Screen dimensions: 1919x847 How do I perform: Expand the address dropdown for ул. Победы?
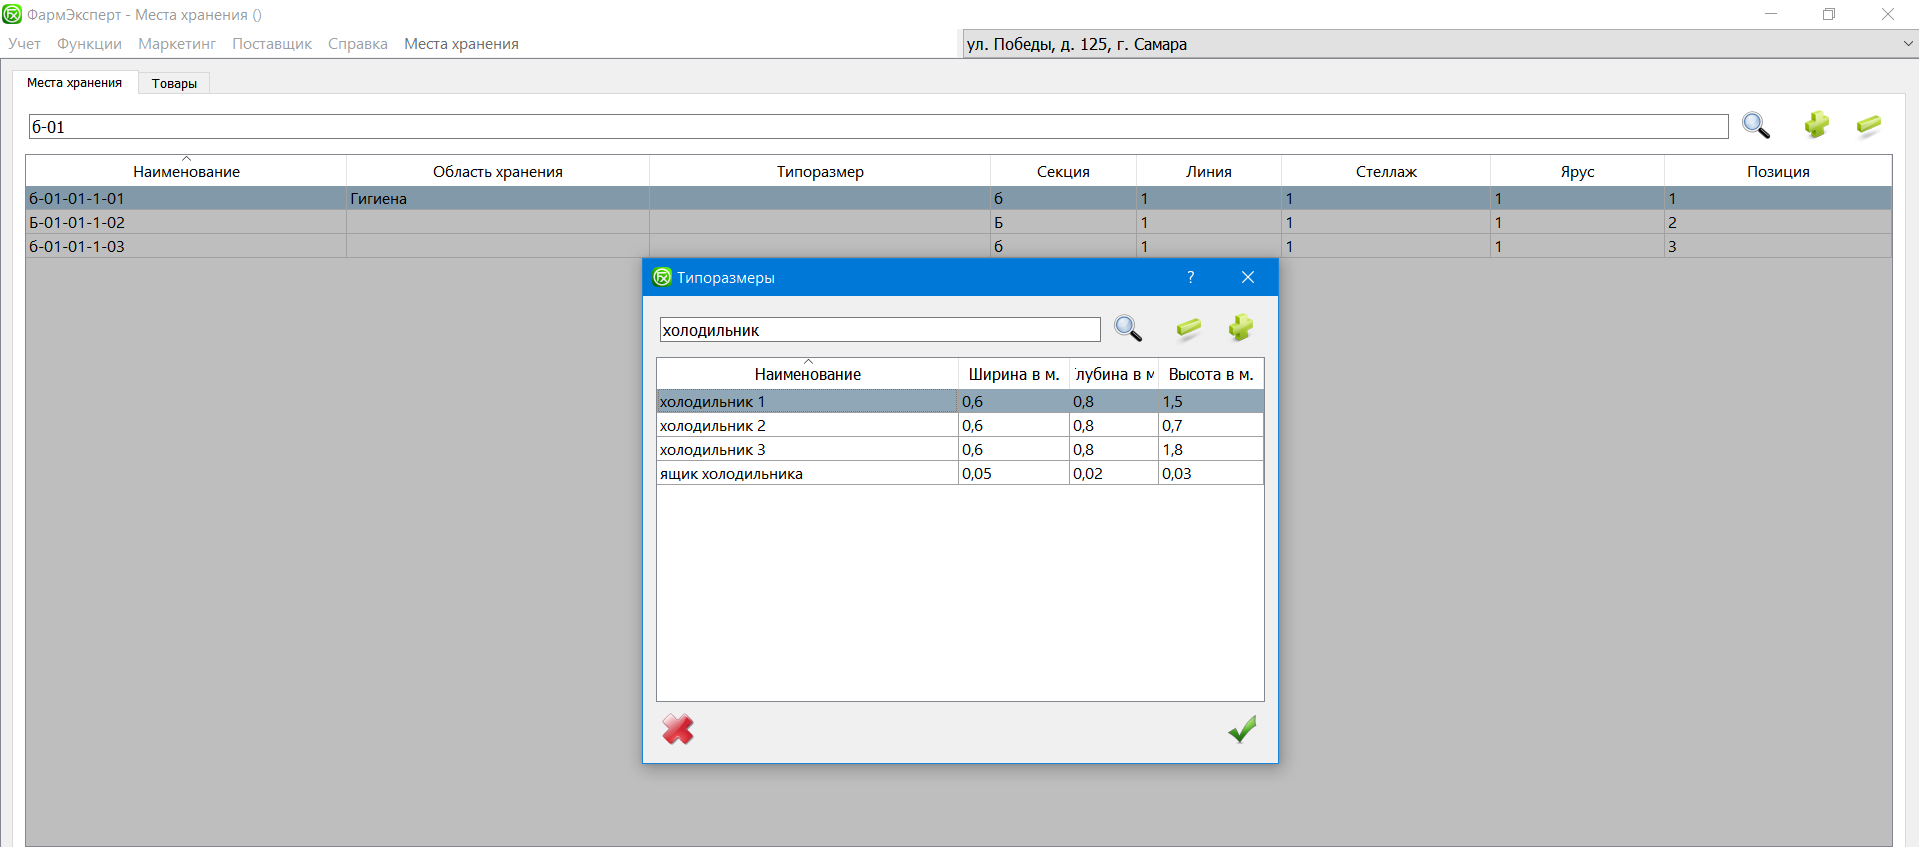1907,44
